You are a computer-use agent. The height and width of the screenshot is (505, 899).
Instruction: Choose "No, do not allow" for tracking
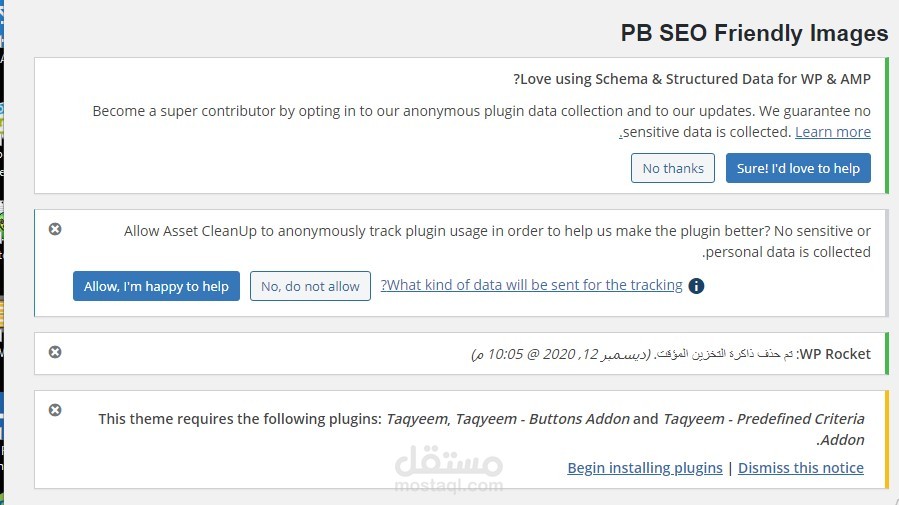(310, 286)
